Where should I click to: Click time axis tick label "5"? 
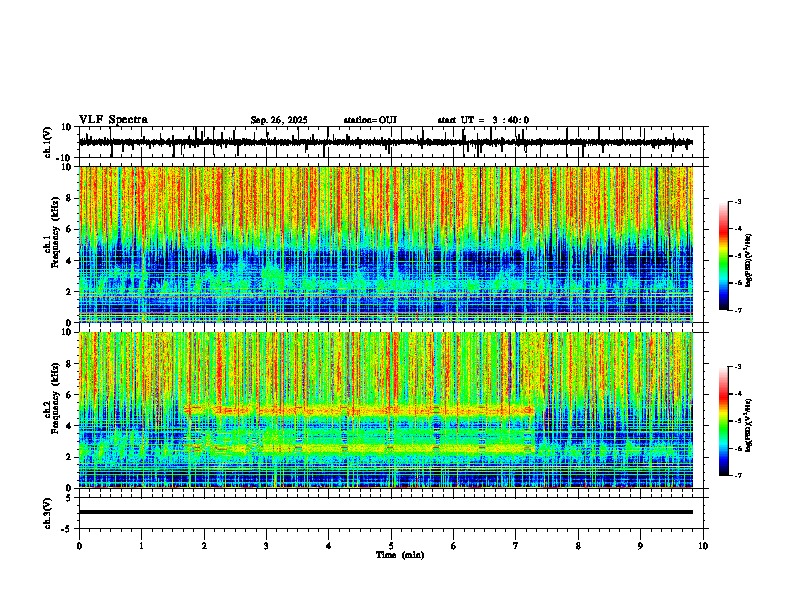click(x=391, y=546)
